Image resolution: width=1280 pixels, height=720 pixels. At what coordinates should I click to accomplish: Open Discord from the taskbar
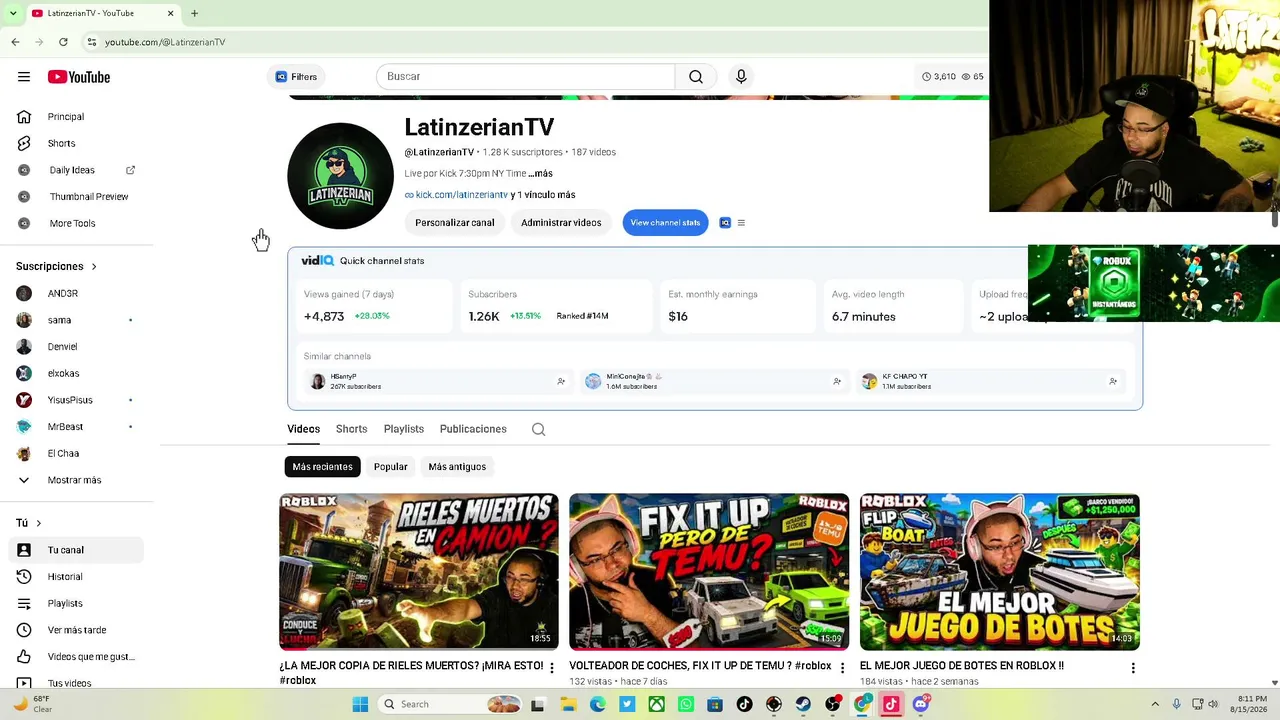point(921,704)
